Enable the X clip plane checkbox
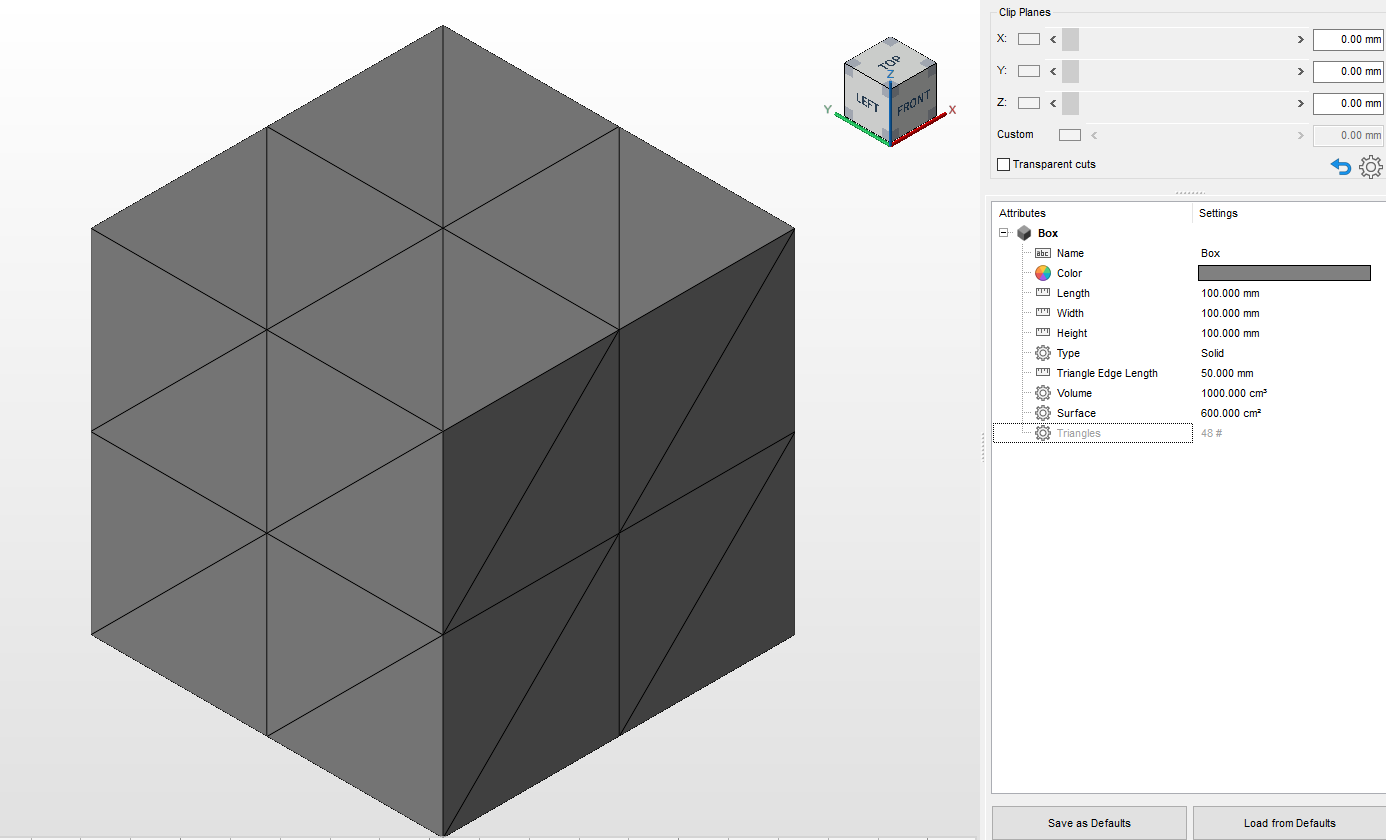The height and width of the screenshot is (840, 1386). [x=1028, y=38]
